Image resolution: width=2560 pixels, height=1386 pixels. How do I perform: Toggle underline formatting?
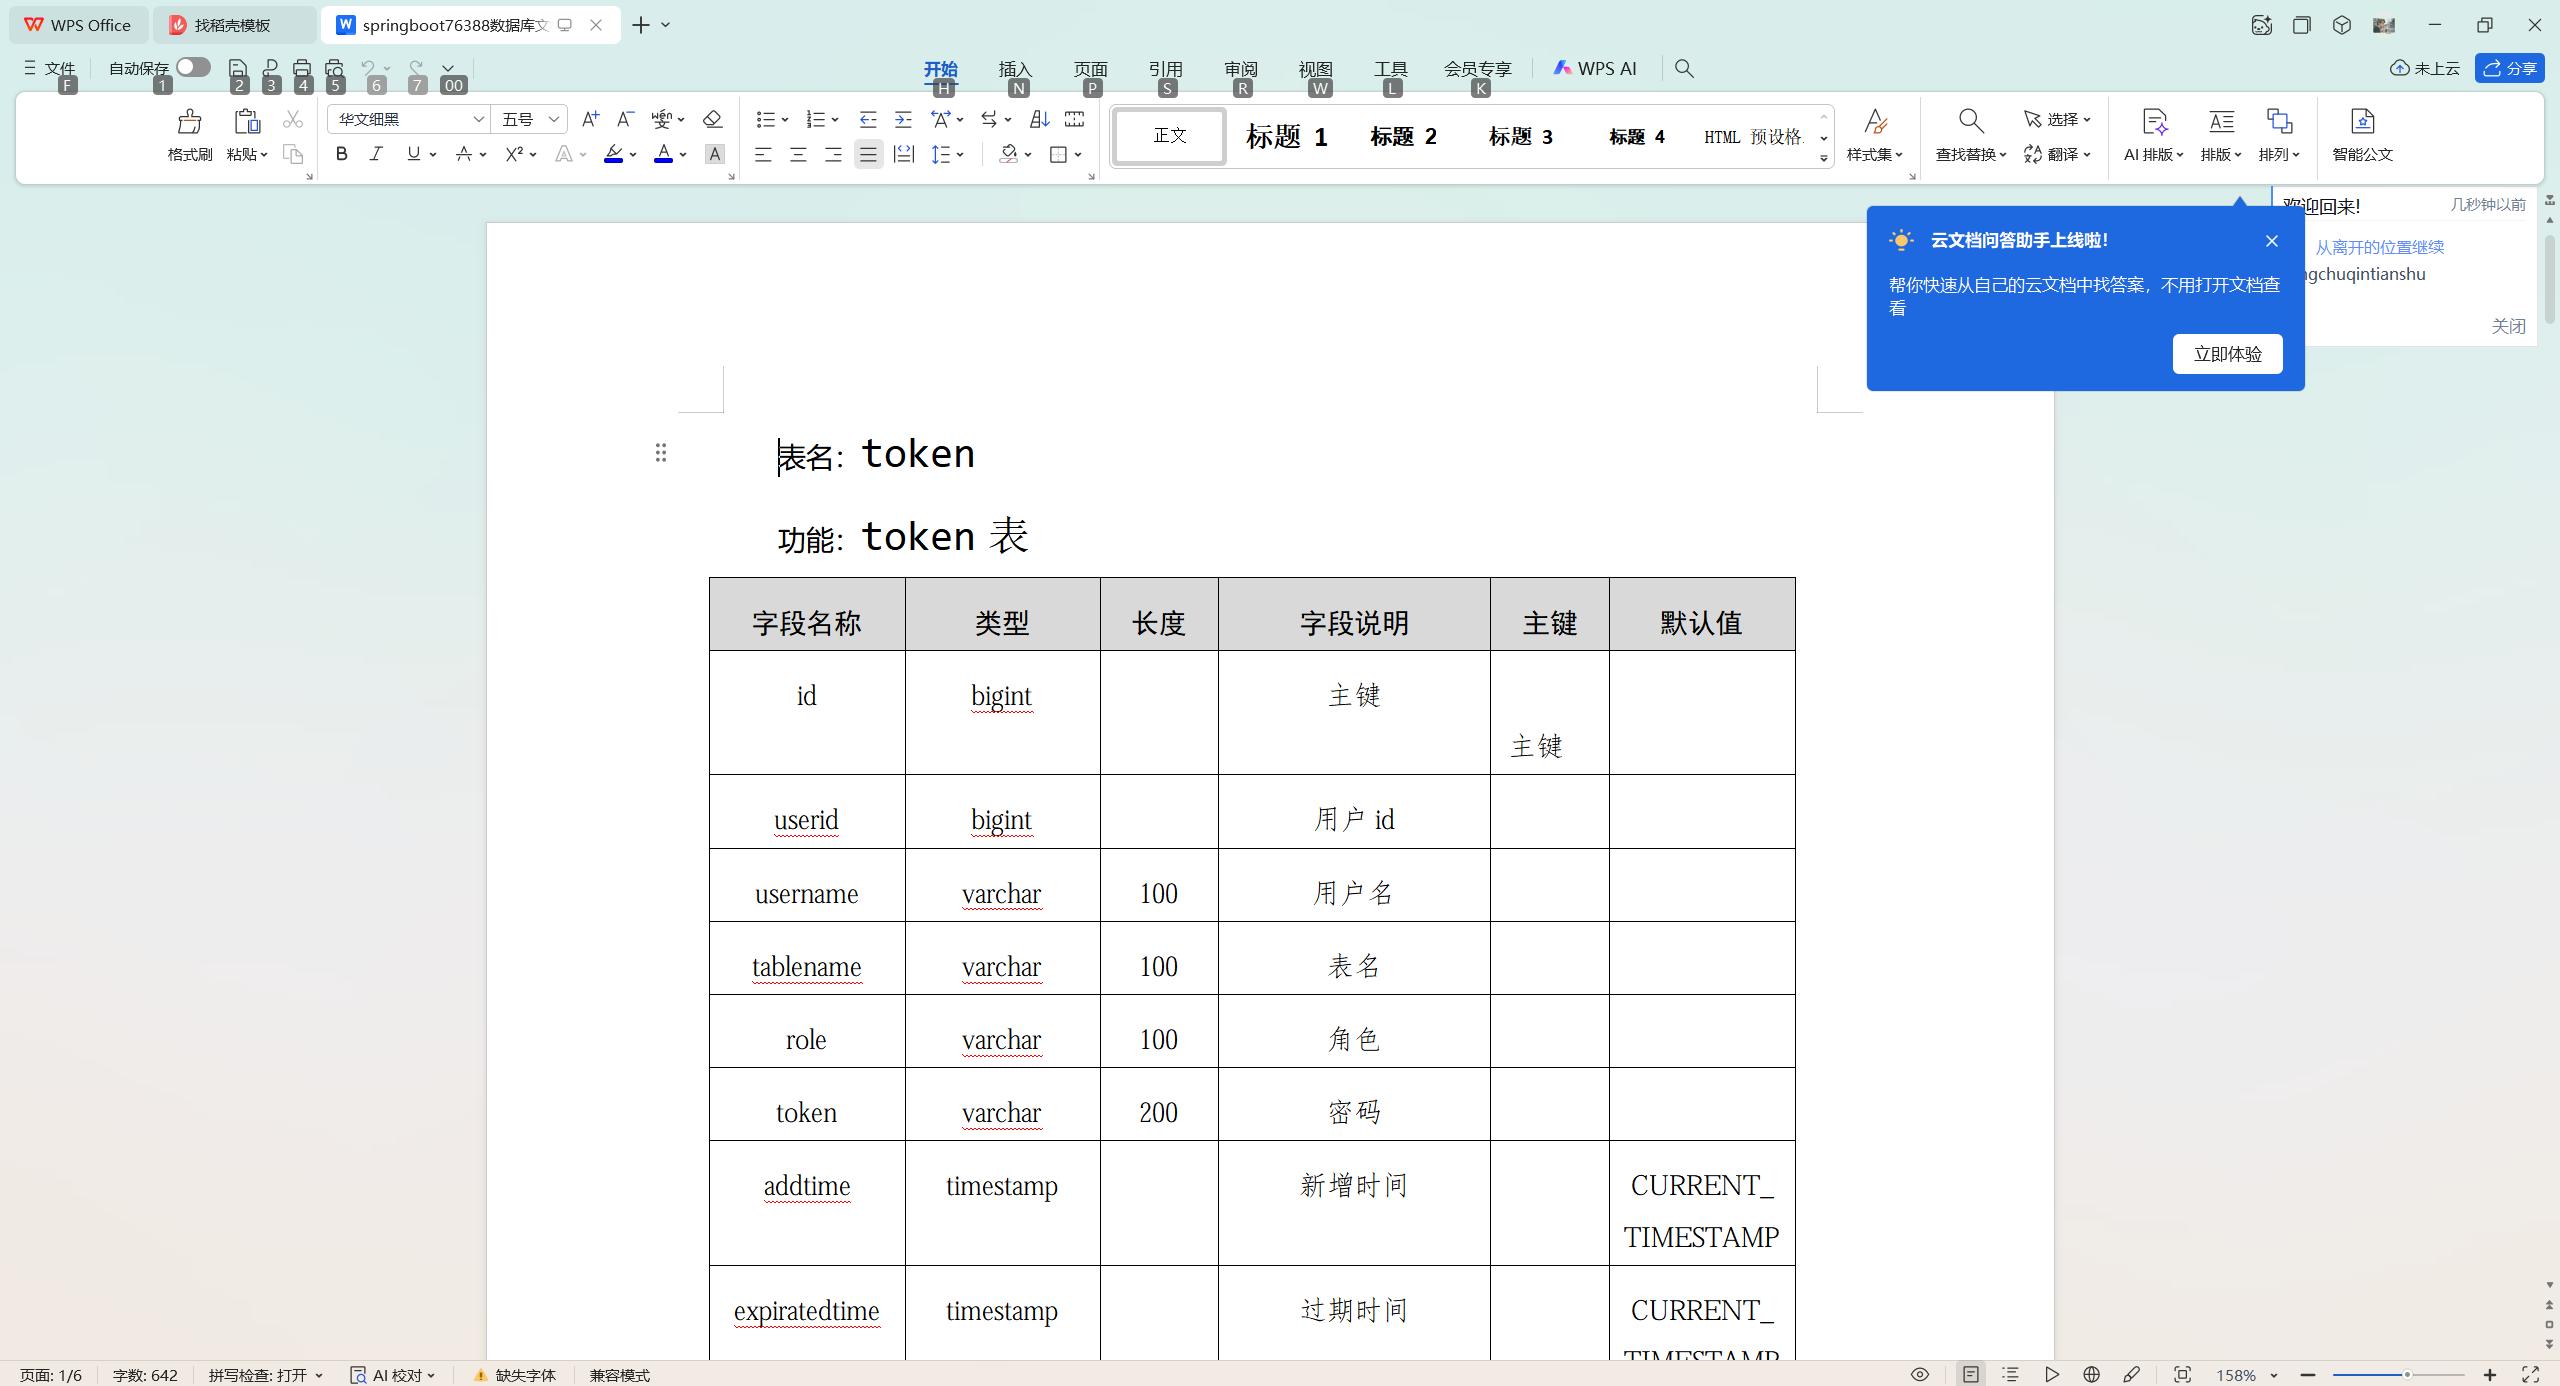click(x=413, y=153)
